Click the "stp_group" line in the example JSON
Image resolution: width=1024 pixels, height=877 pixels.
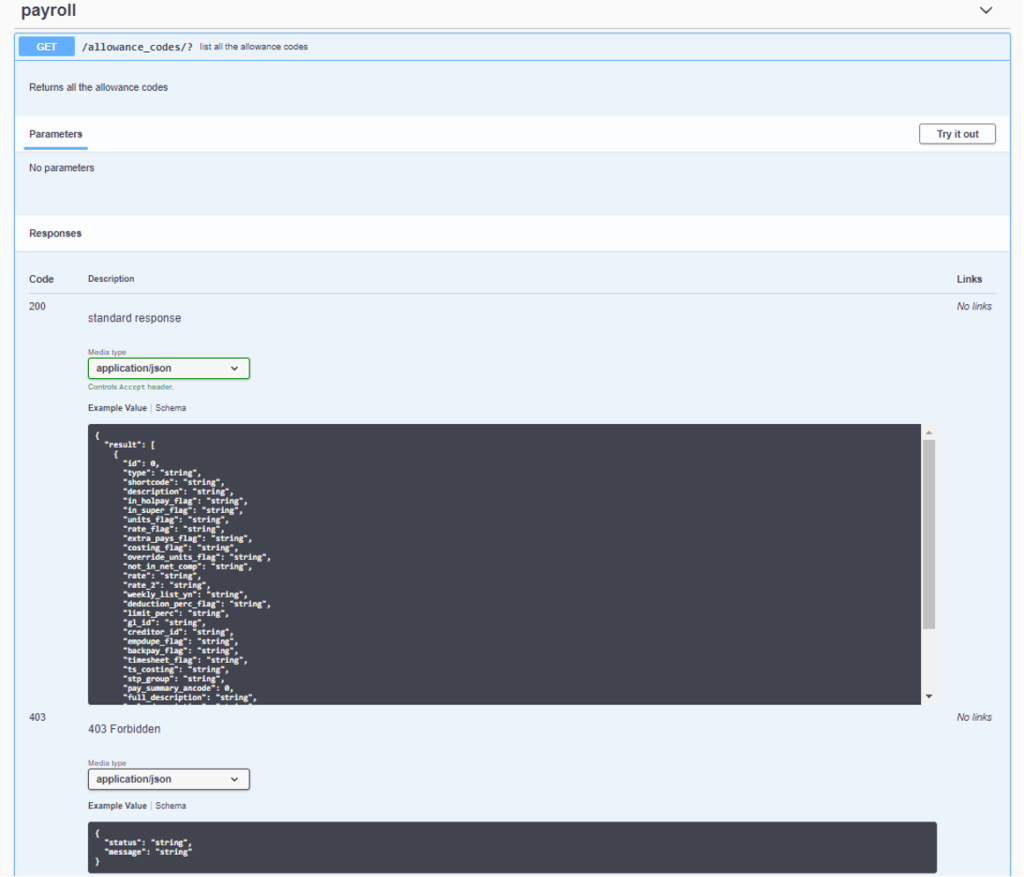174,679
